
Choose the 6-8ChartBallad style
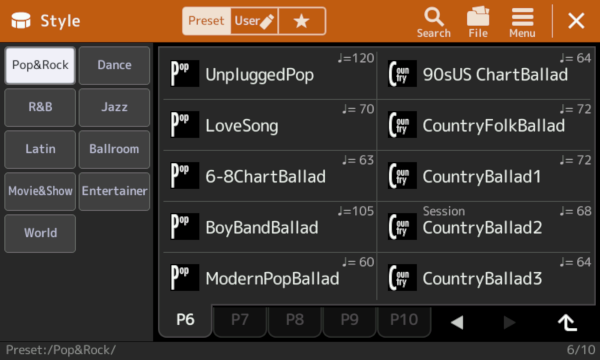click(270, 176)
